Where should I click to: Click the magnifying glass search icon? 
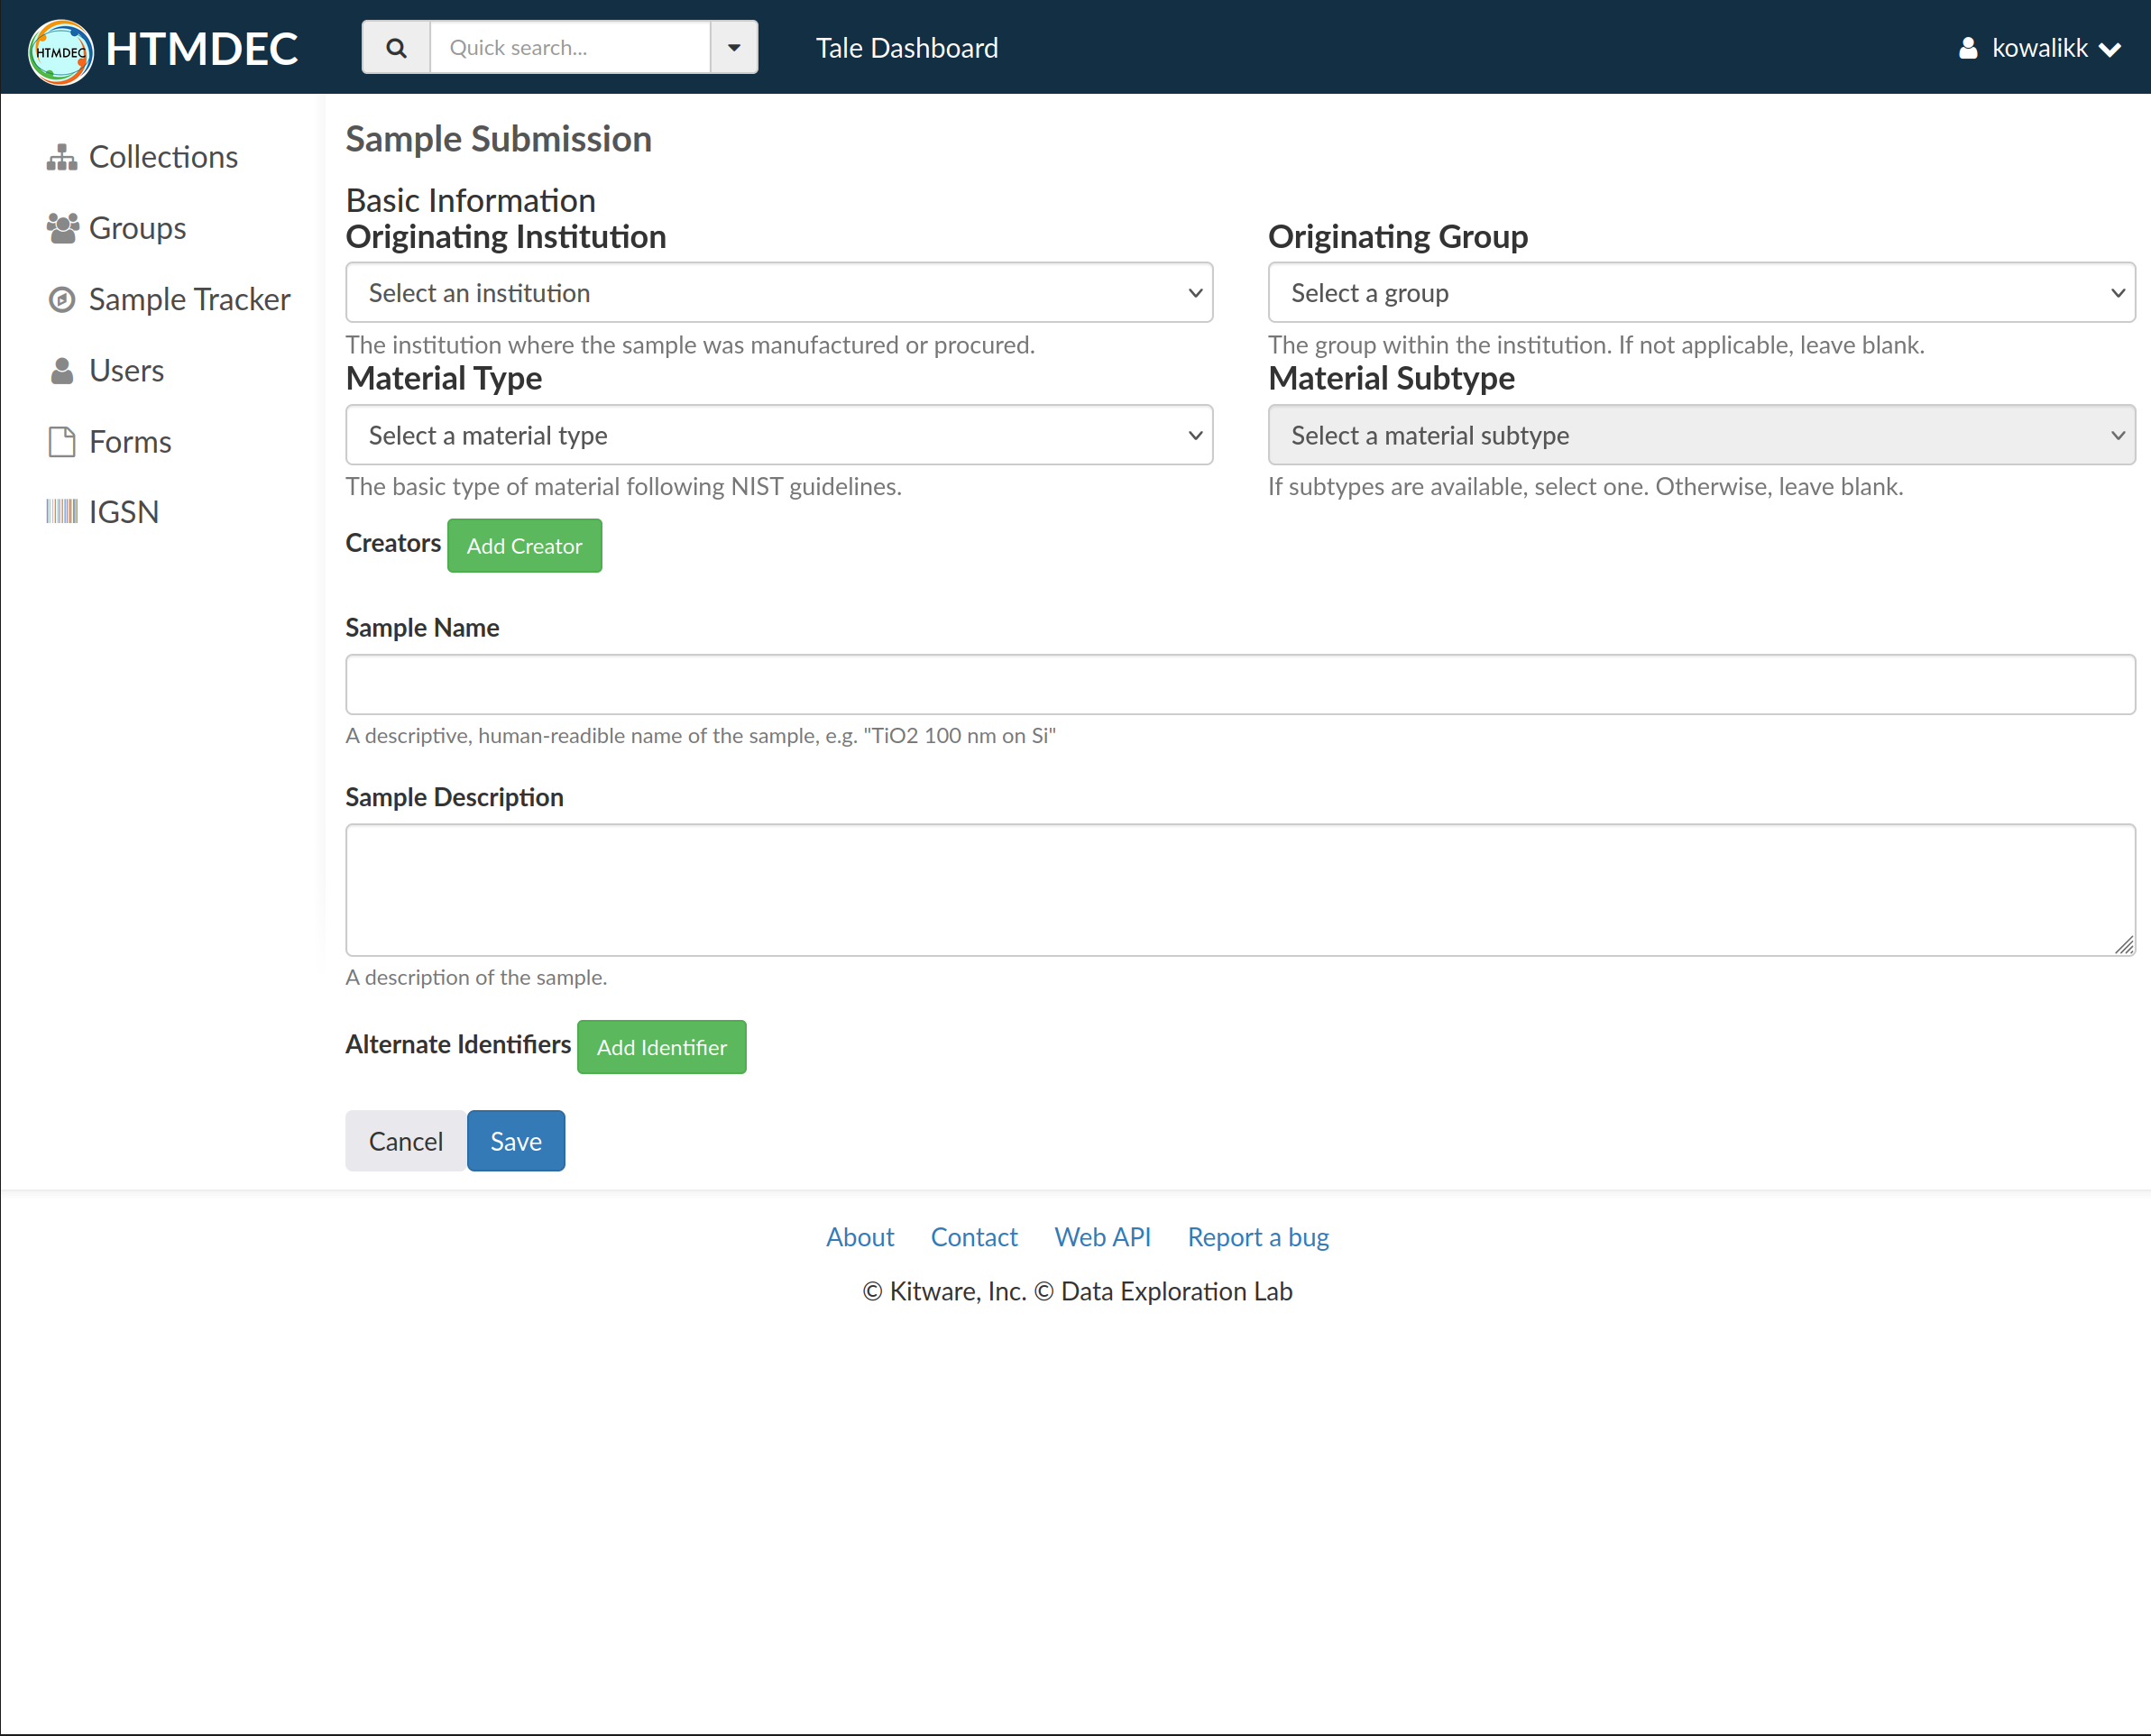click(x=396, y=48)
